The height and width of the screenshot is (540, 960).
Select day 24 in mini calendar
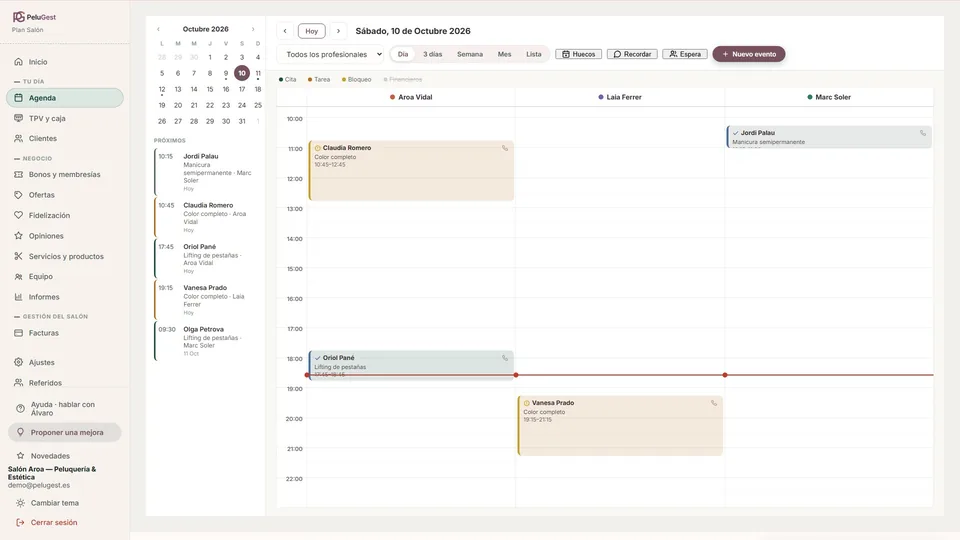point(242,105)
